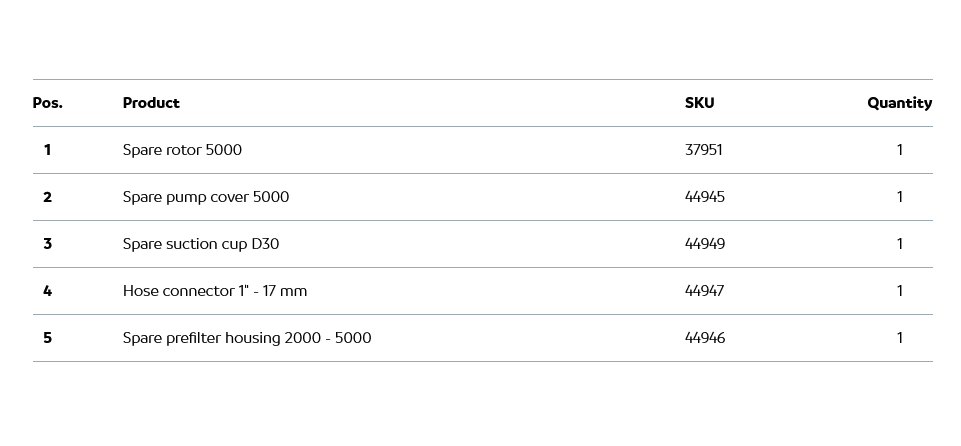Viewport: 961px width, 446px height.
Task: Click the Pos. column header
Action: [x=47, y=103]
